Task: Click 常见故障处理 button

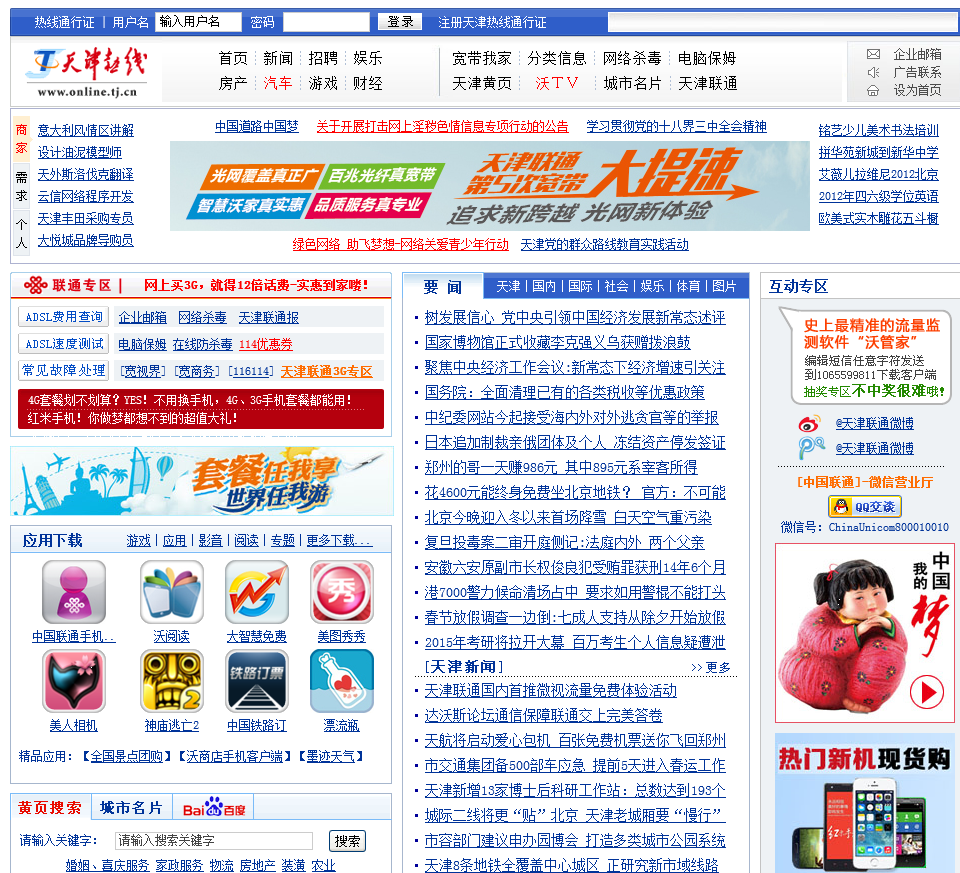Action: 64,370
